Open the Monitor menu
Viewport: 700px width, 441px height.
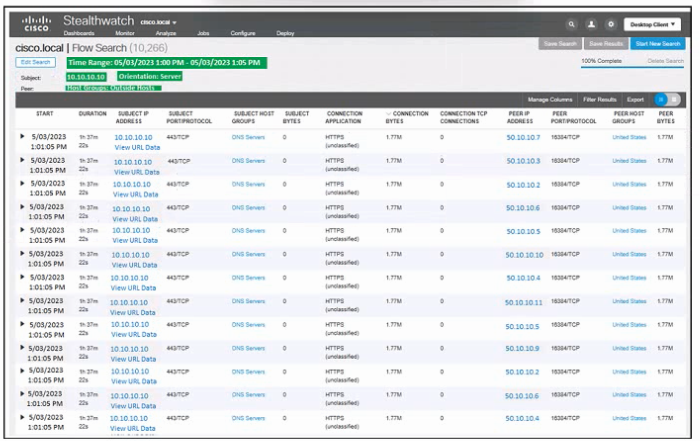pyautogui.click(x=124, y=33)
